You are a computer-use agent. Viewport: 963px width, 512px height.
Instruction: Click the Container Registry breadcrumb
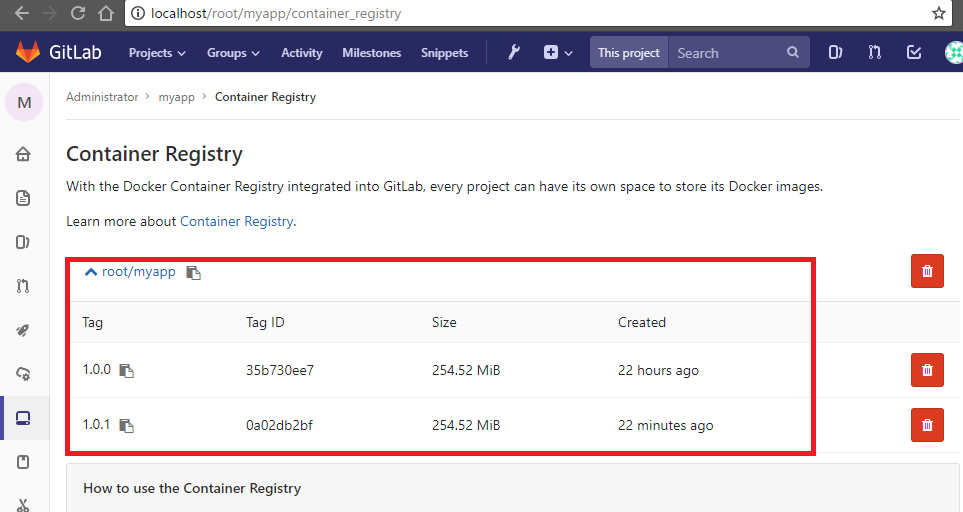click(265, 97)
